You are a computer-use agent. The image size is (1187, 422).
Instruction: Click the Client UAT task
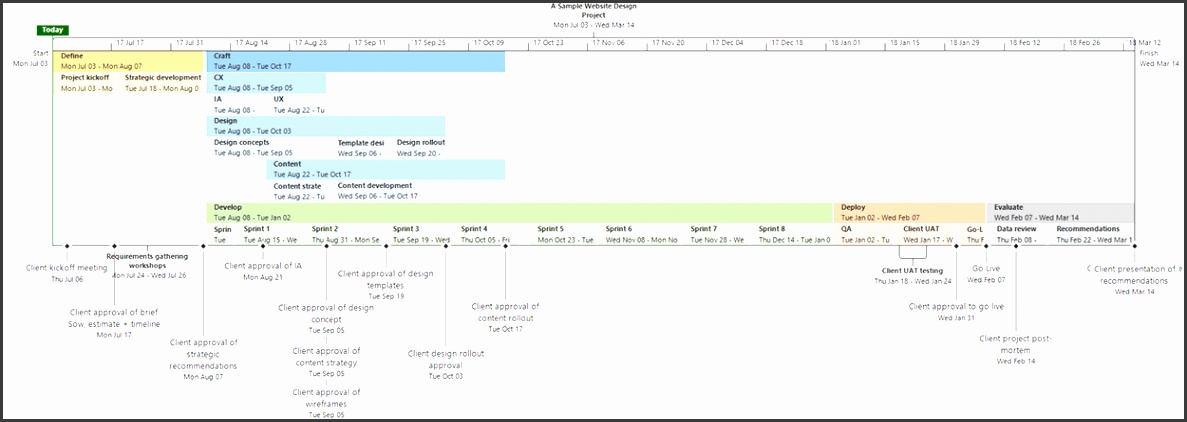[x=928, y=234]
